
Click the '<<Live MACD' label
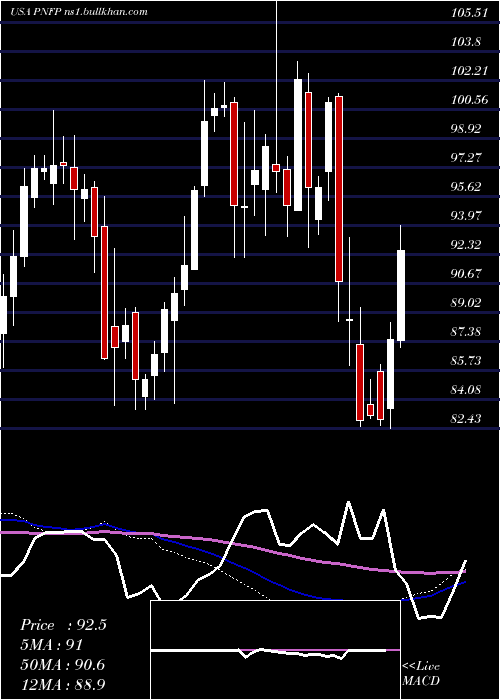421,673
